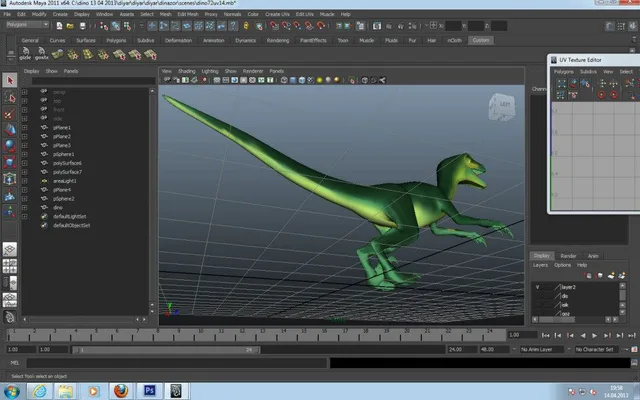640x400 pixels.
Task: Click Use all lights yellow sphere icon
Action: pos(320,80)
